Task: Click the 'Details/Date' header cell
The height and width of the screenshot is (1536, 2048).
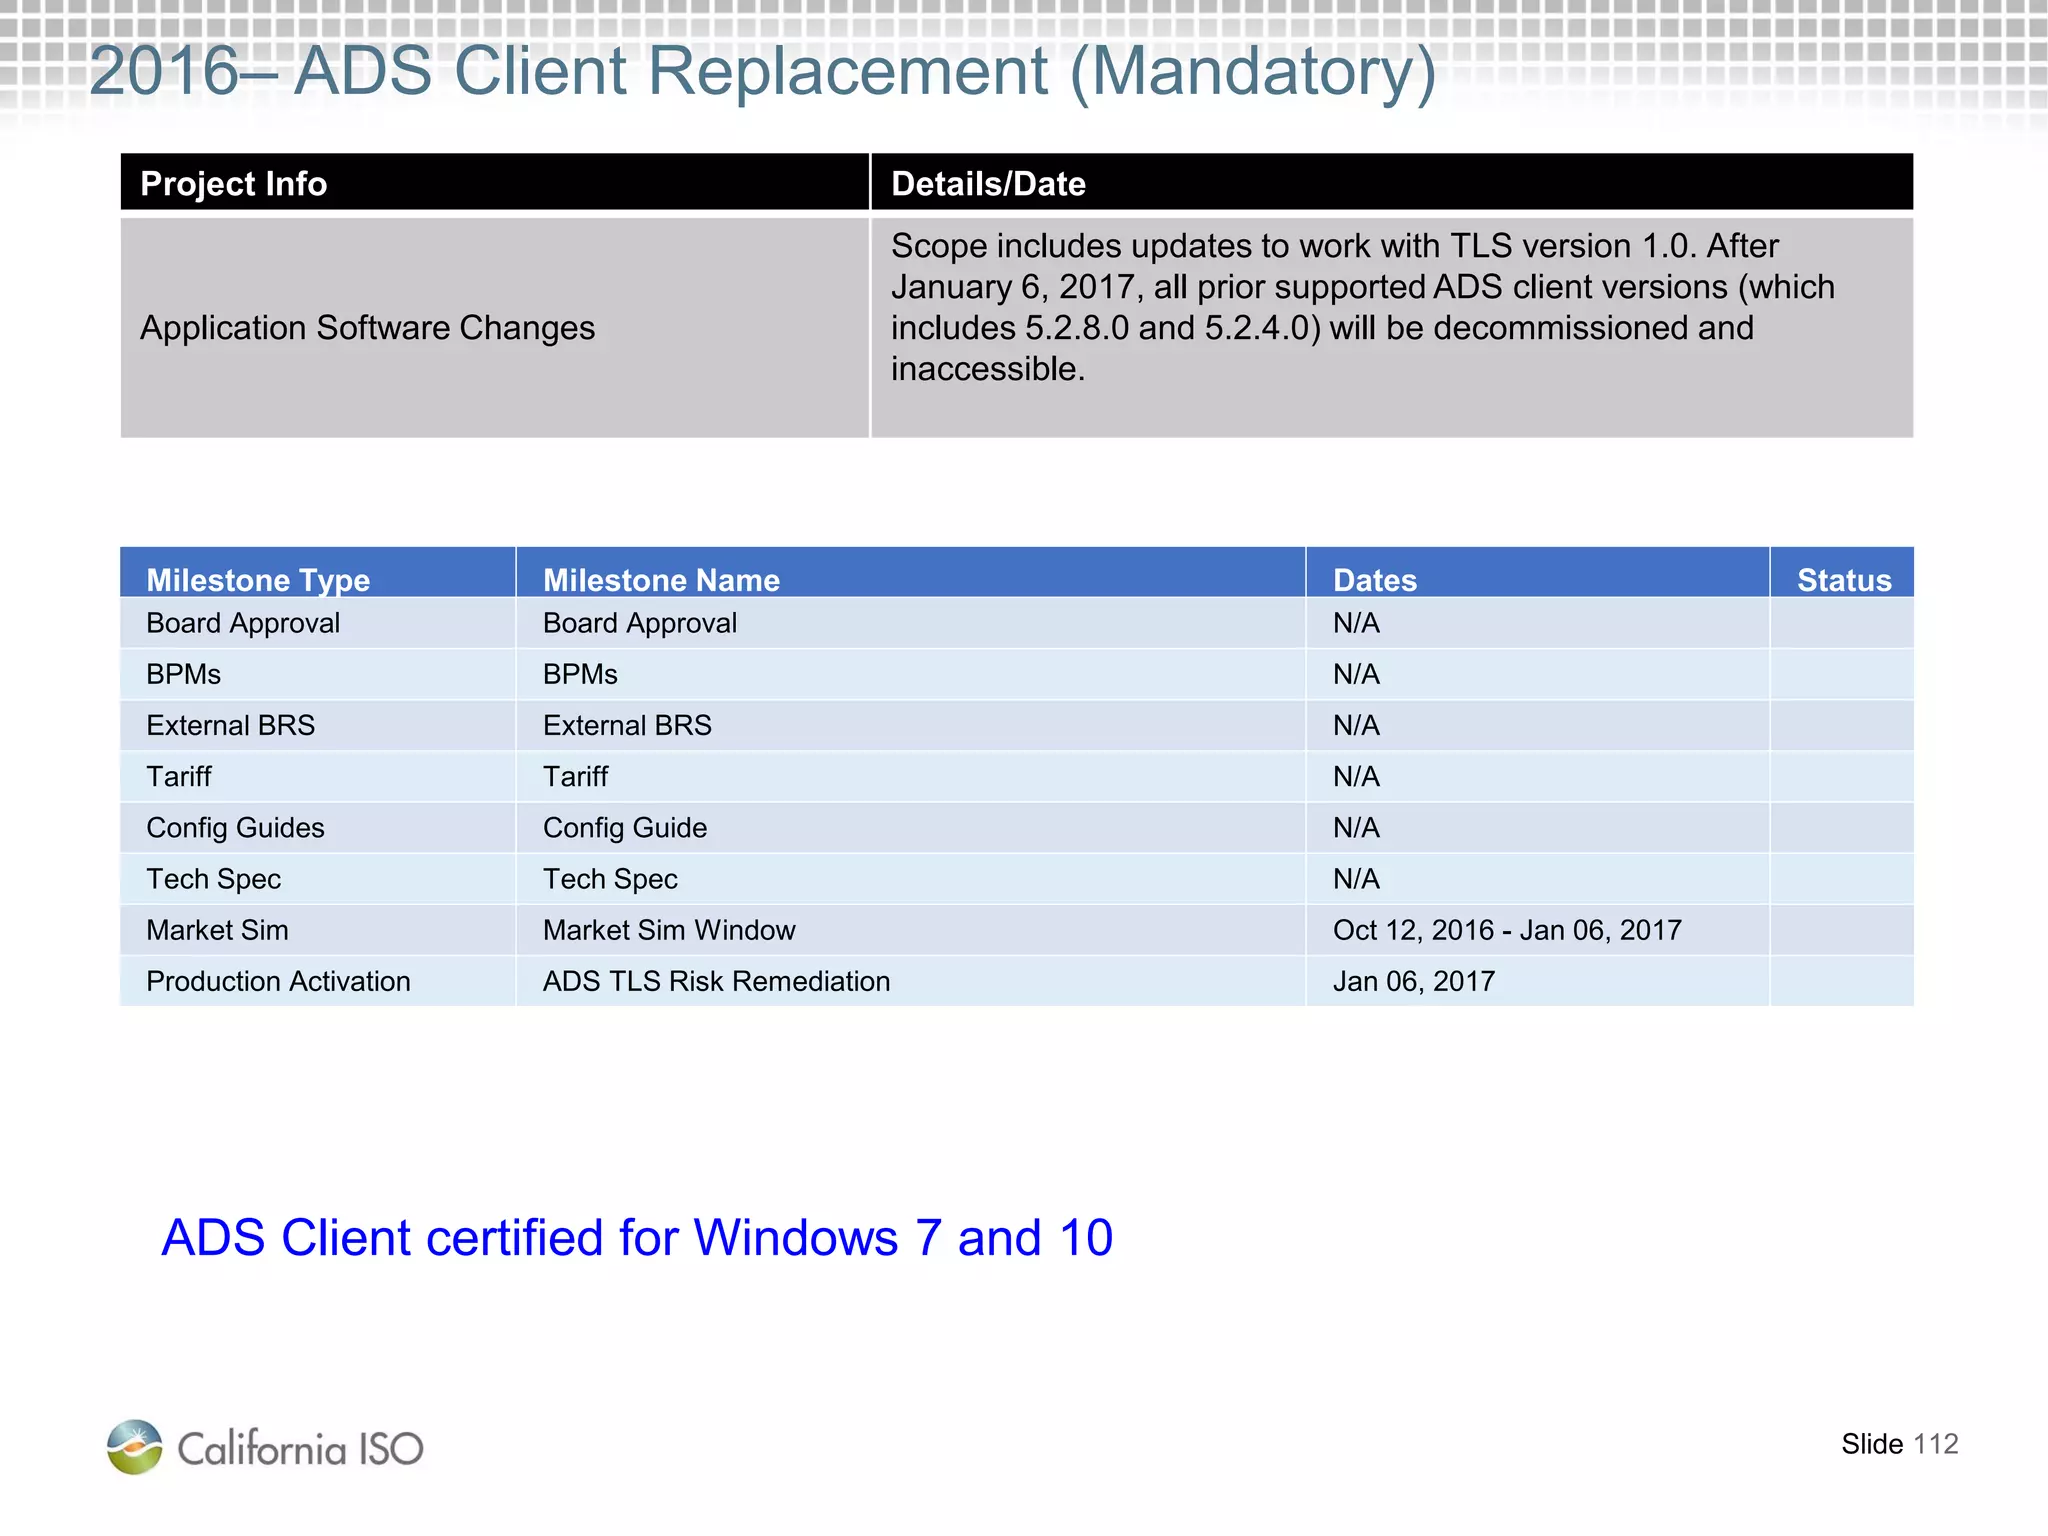Action: (1392, 183)
